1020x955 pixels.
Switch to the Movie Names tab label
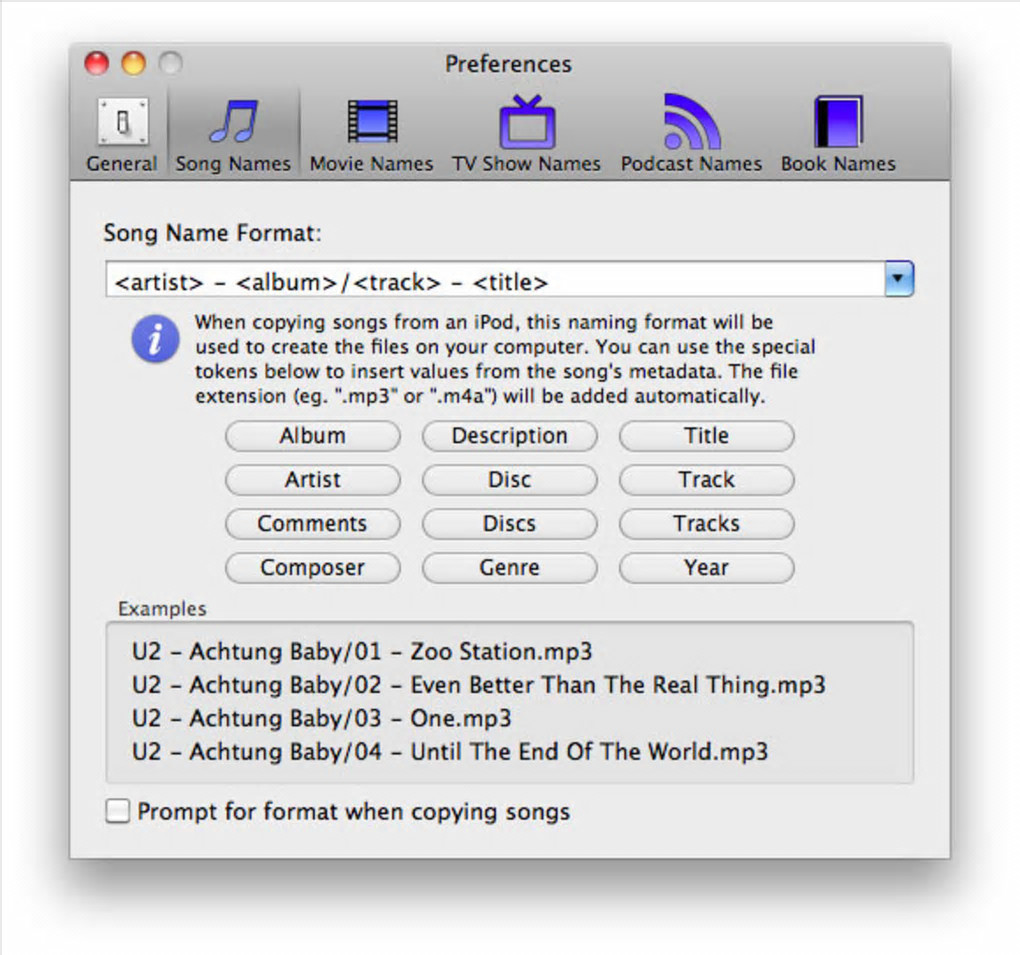371,163
